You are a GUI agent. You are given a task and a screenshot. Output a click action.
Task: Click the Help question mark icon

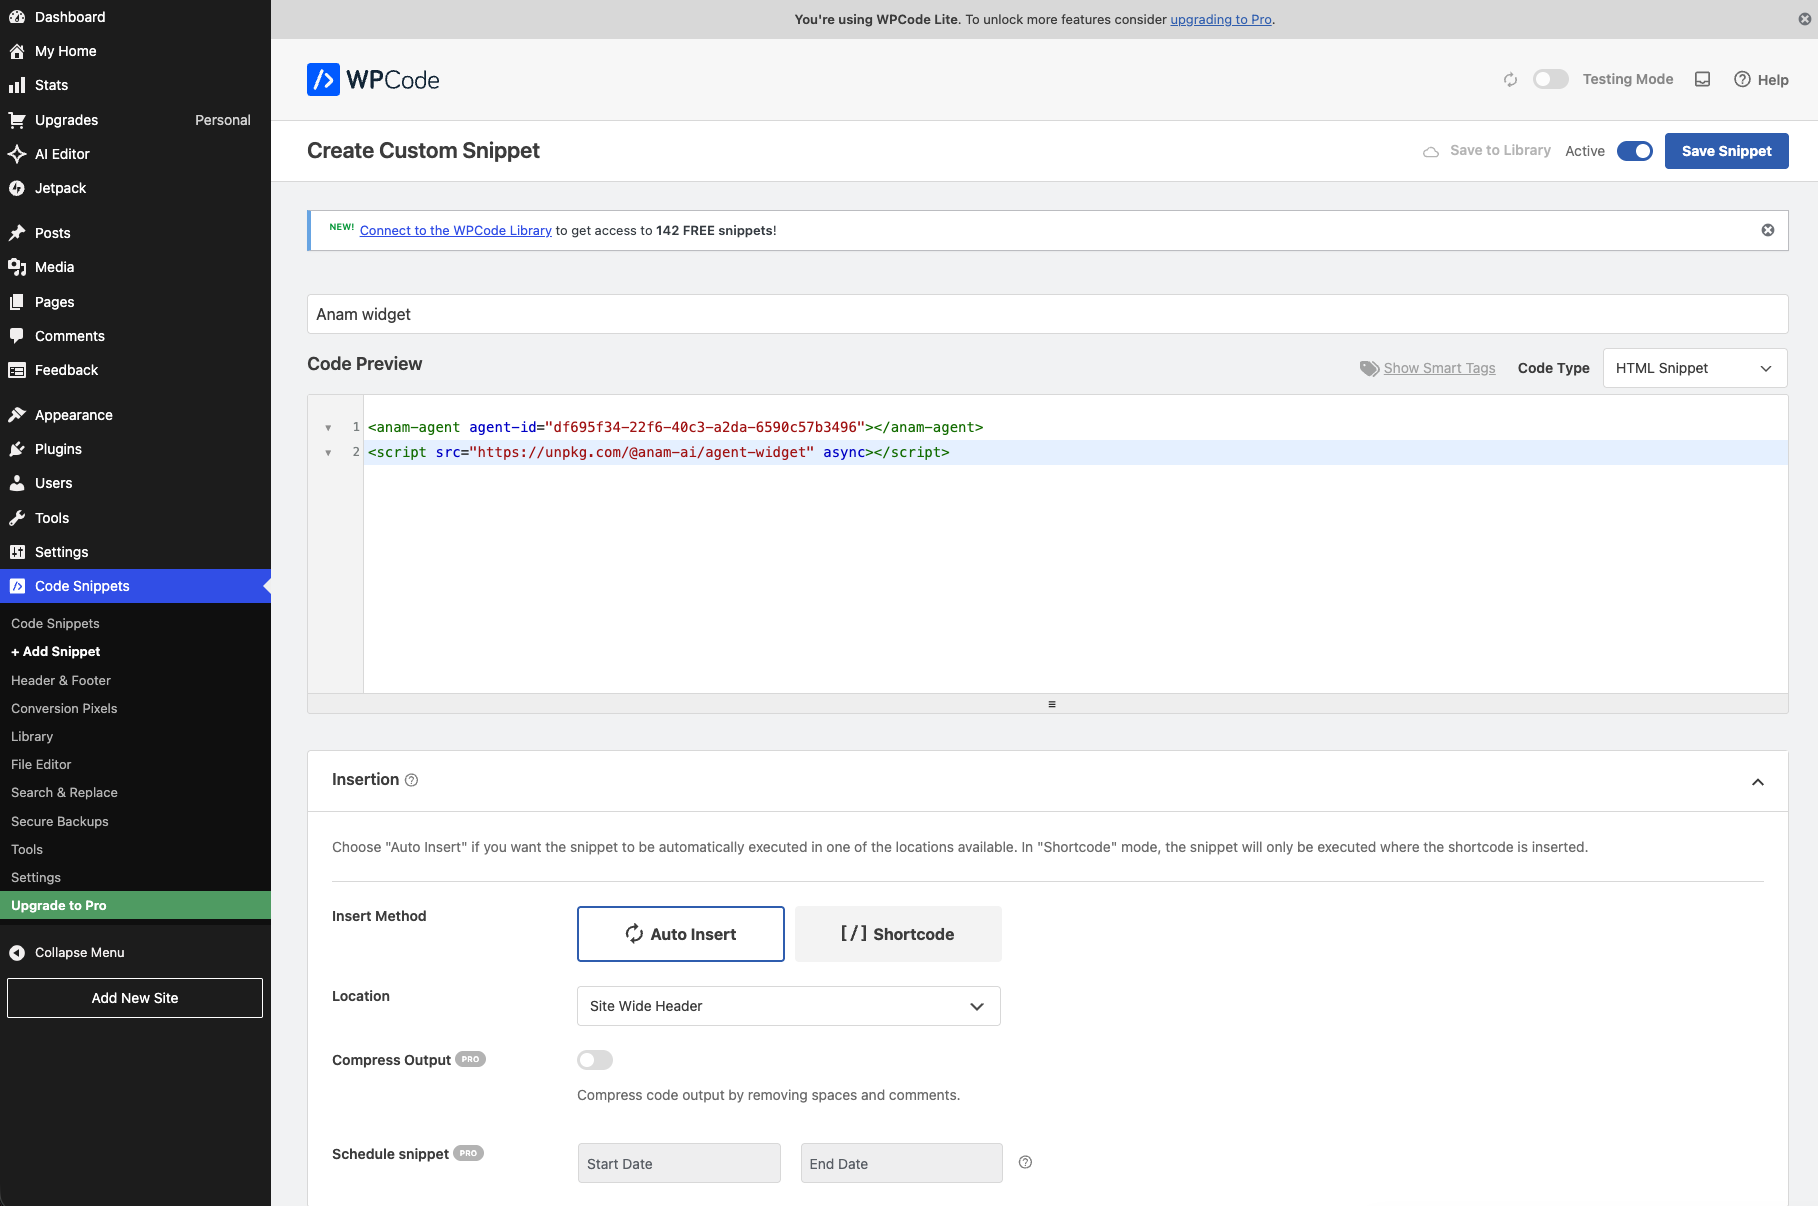1743,79
